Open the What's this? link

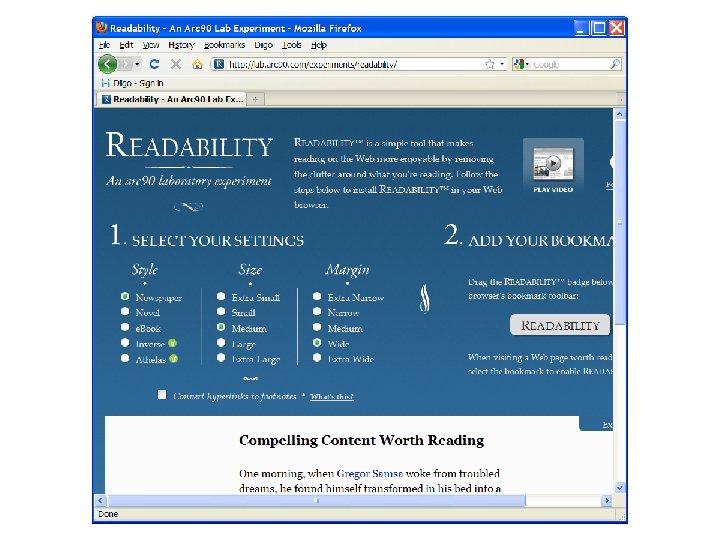pyautogui.click(x=332, y=397)
